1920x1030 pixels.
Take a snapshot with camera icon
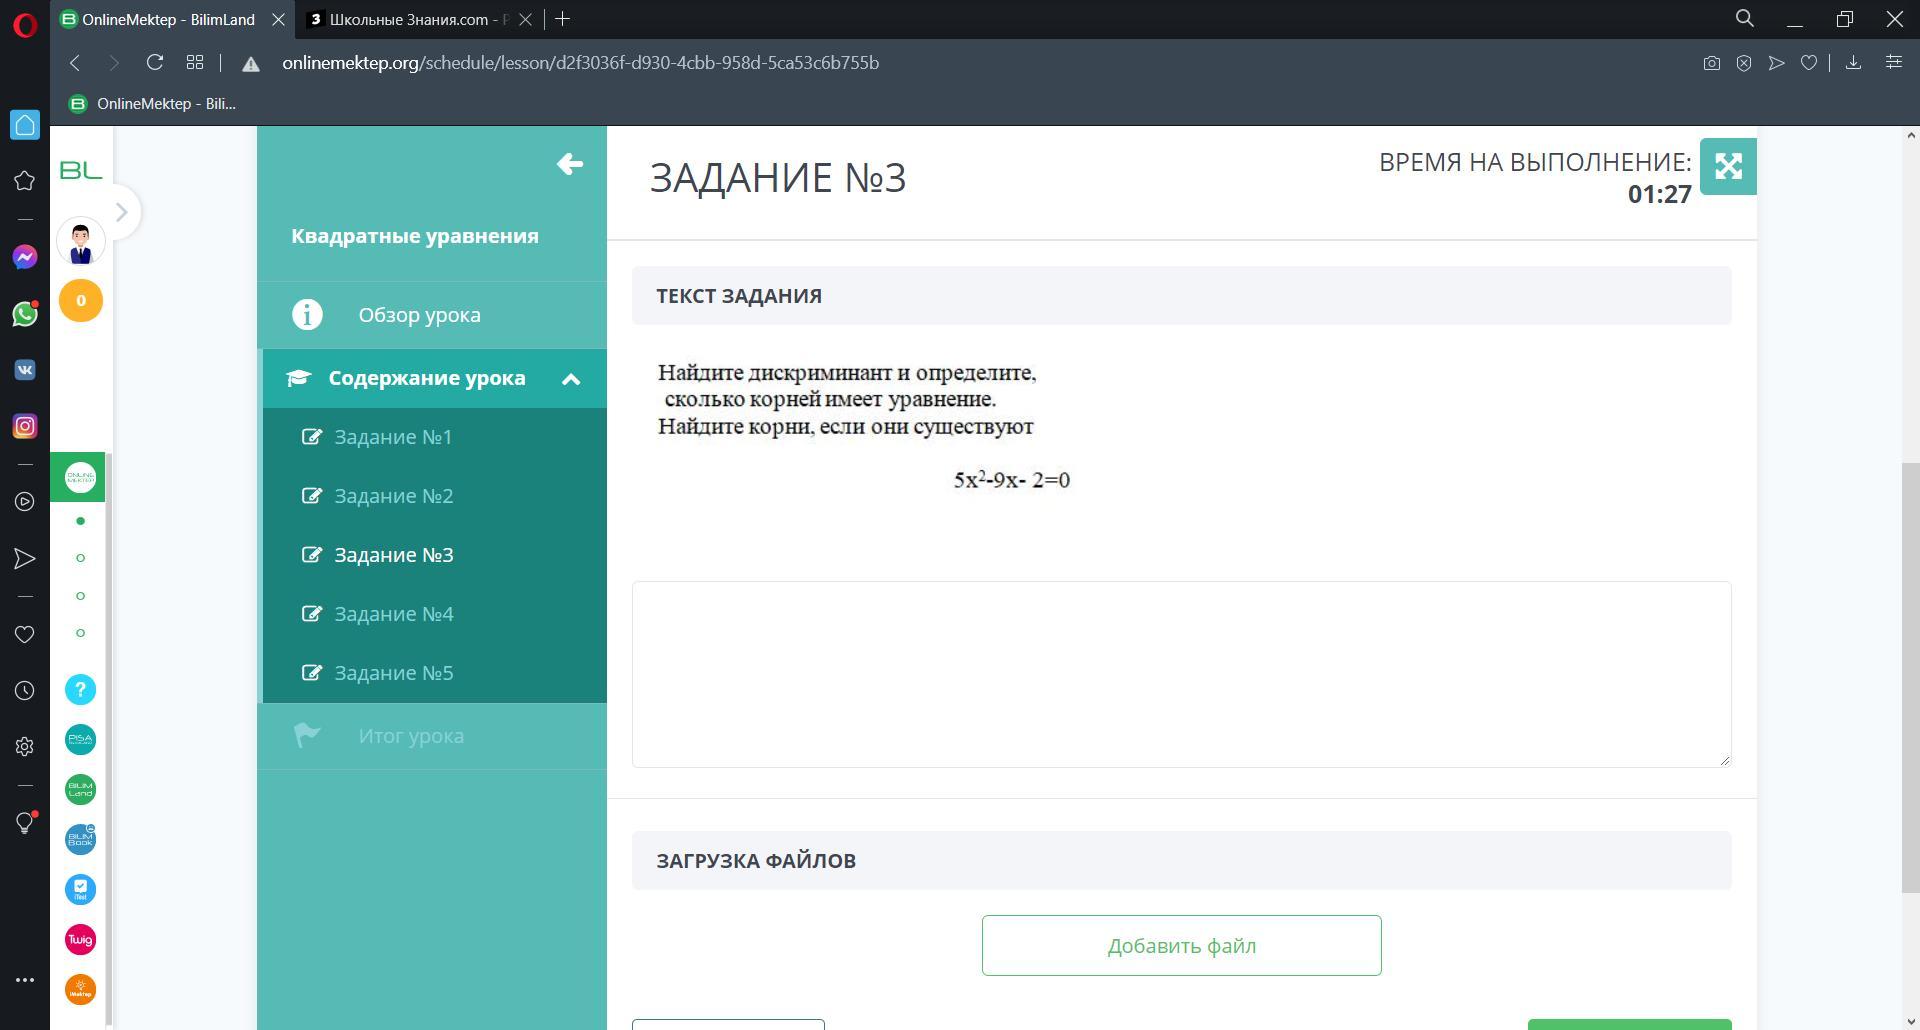click(x=1711, y=63)
